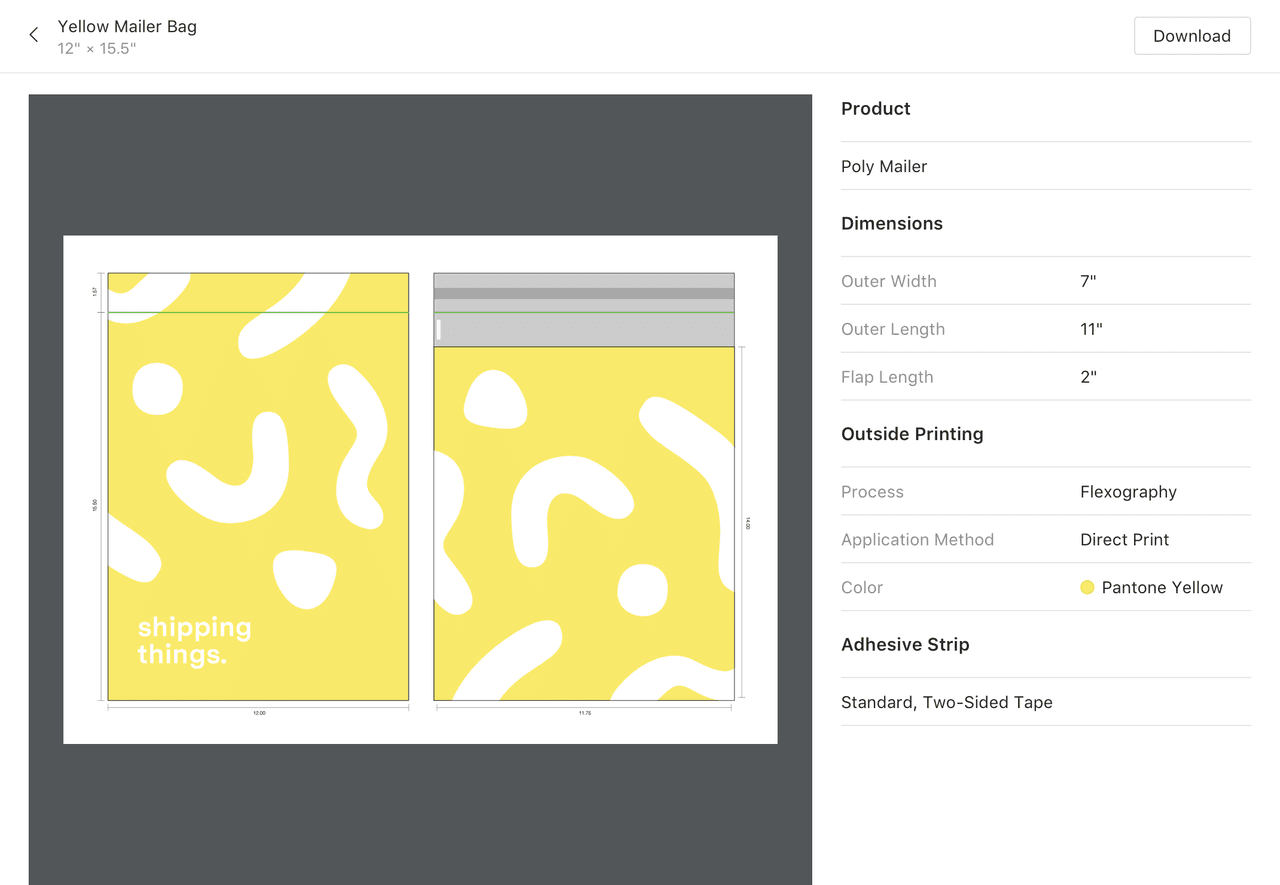The width and height of the screenshot is (1280, 885).
Task: Click the Pantone Yellow color swatch
Action: click(x=1087, y=588)
